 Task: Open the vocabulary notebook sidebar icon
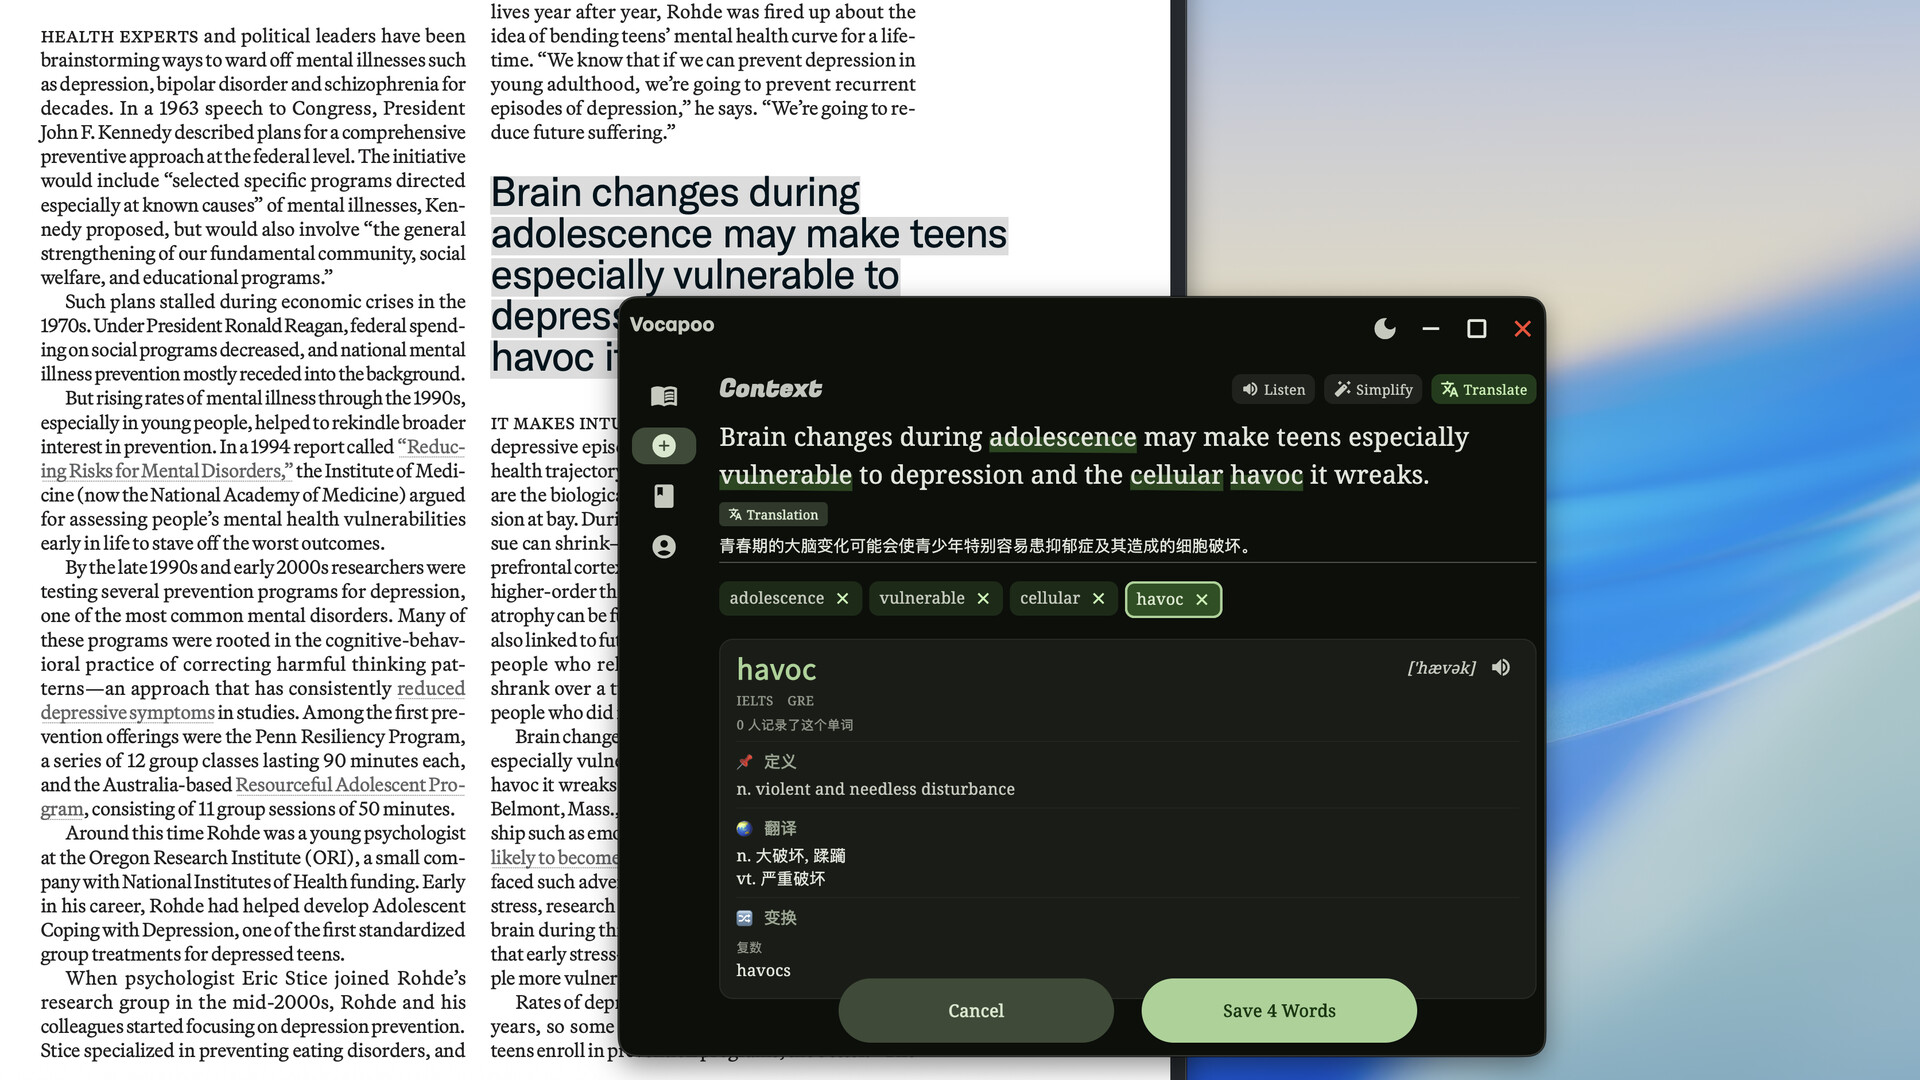coord(664,496)
